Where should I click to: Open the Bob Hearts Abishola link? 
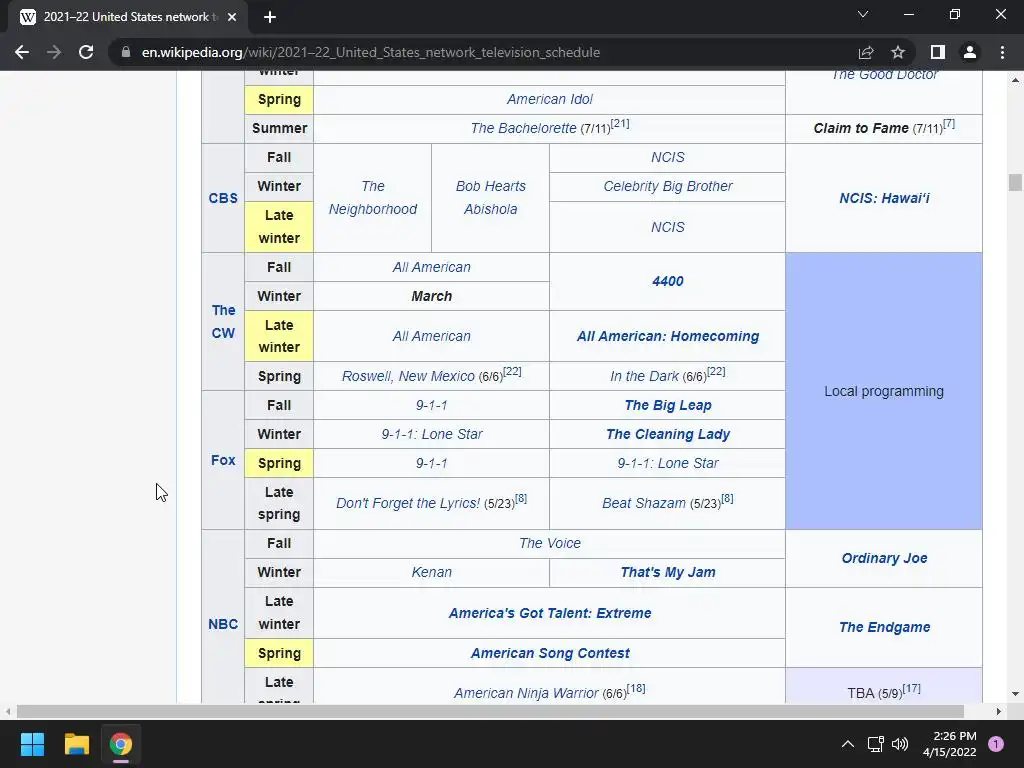490,197
